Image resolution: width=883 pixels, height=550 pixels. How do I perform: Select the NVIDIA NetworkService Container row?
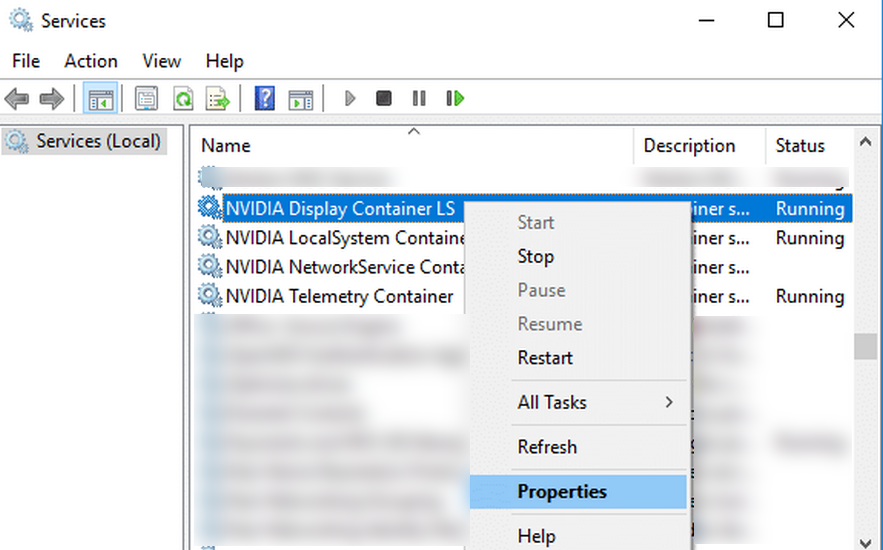pos(524,266)
